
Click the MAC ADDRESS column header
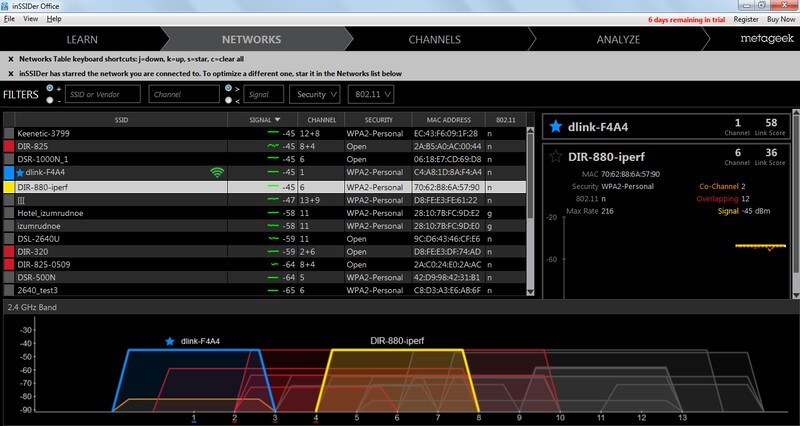(x=449, y=120)
